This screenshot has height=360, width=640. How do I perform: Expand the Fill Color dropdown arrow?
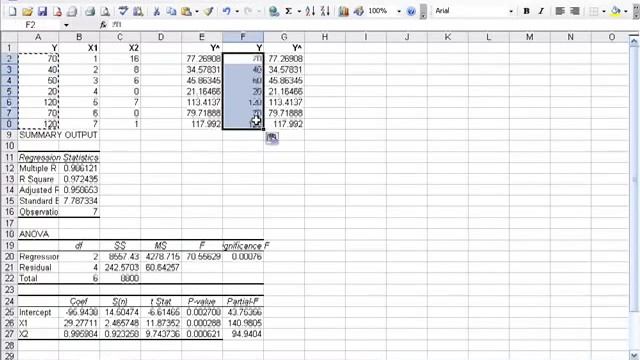(x=626, y=11)
